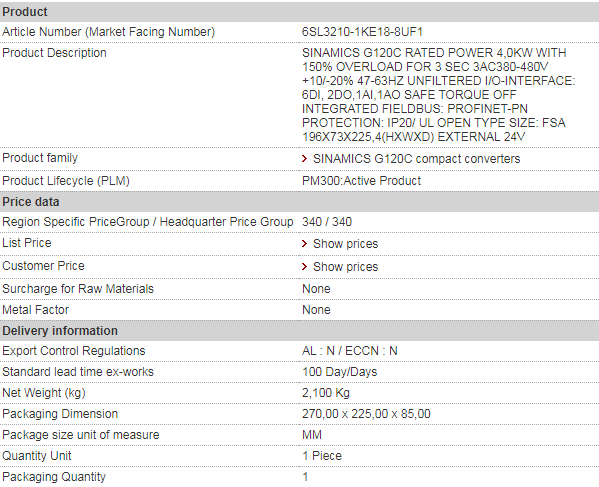The width and height of the screenshot is (599, 487).
Task: Select the Delivery information section header
Action: 300,331
